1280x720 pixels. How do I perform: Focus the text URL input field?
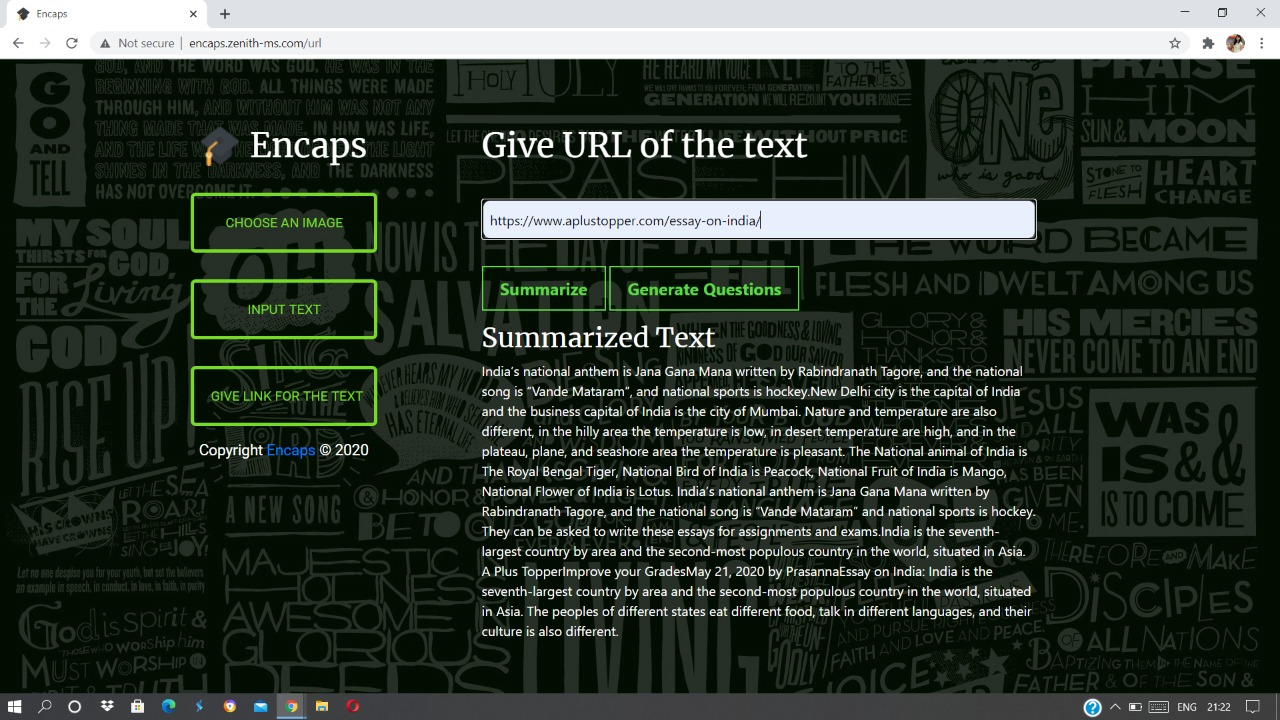(759, 220)
